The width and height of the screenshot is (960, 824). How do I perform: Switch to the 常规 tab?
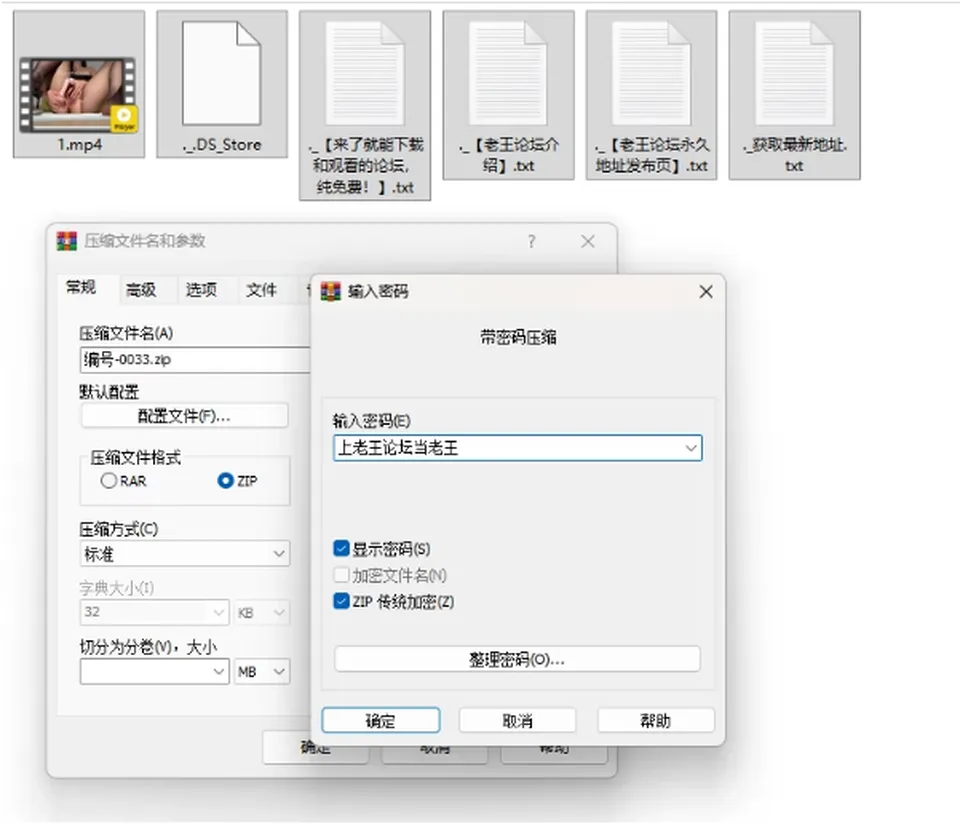point(81,287)
